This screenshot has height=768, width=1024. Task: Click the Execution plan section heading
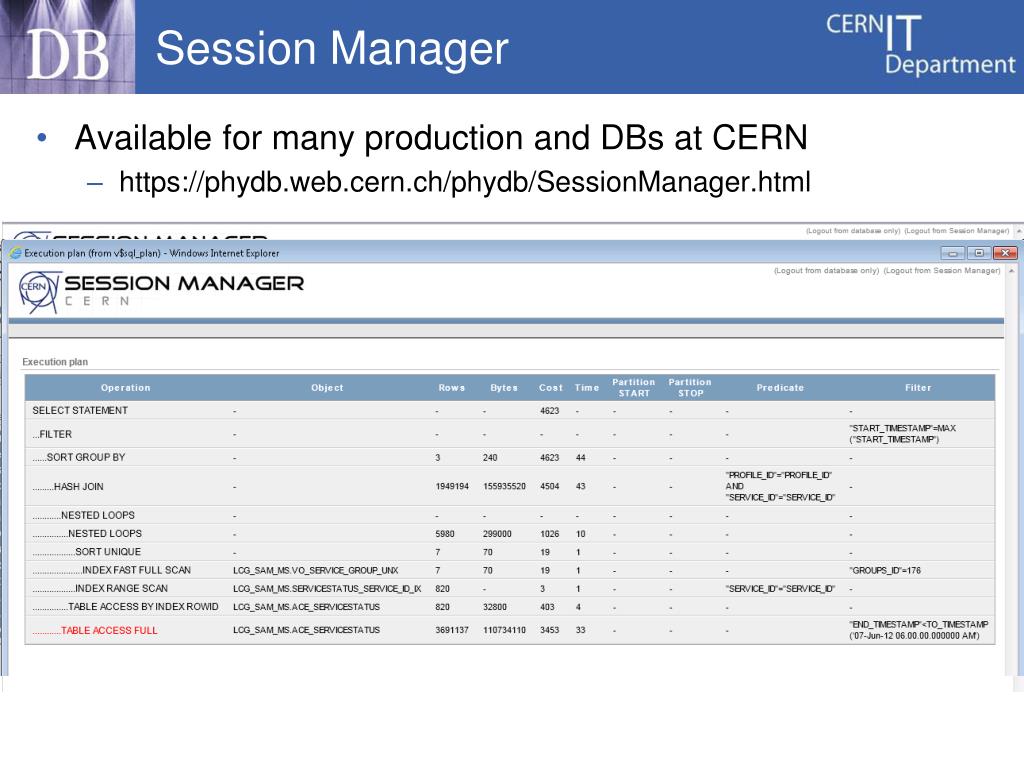[55, 362]
